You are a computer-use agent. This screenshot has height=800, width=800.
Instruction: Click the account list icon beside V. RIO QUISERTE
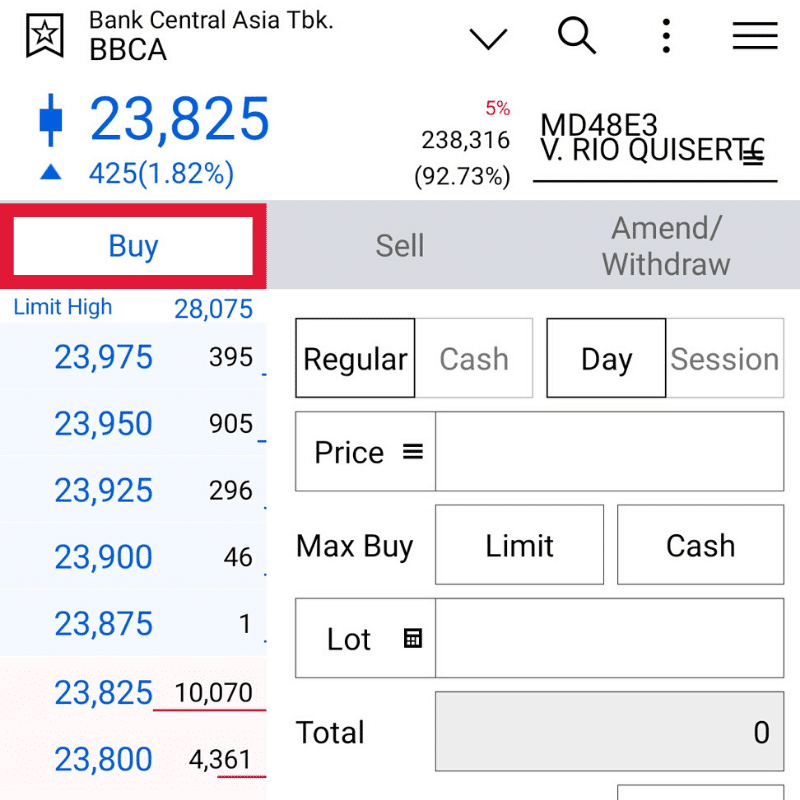coord(755,158)
